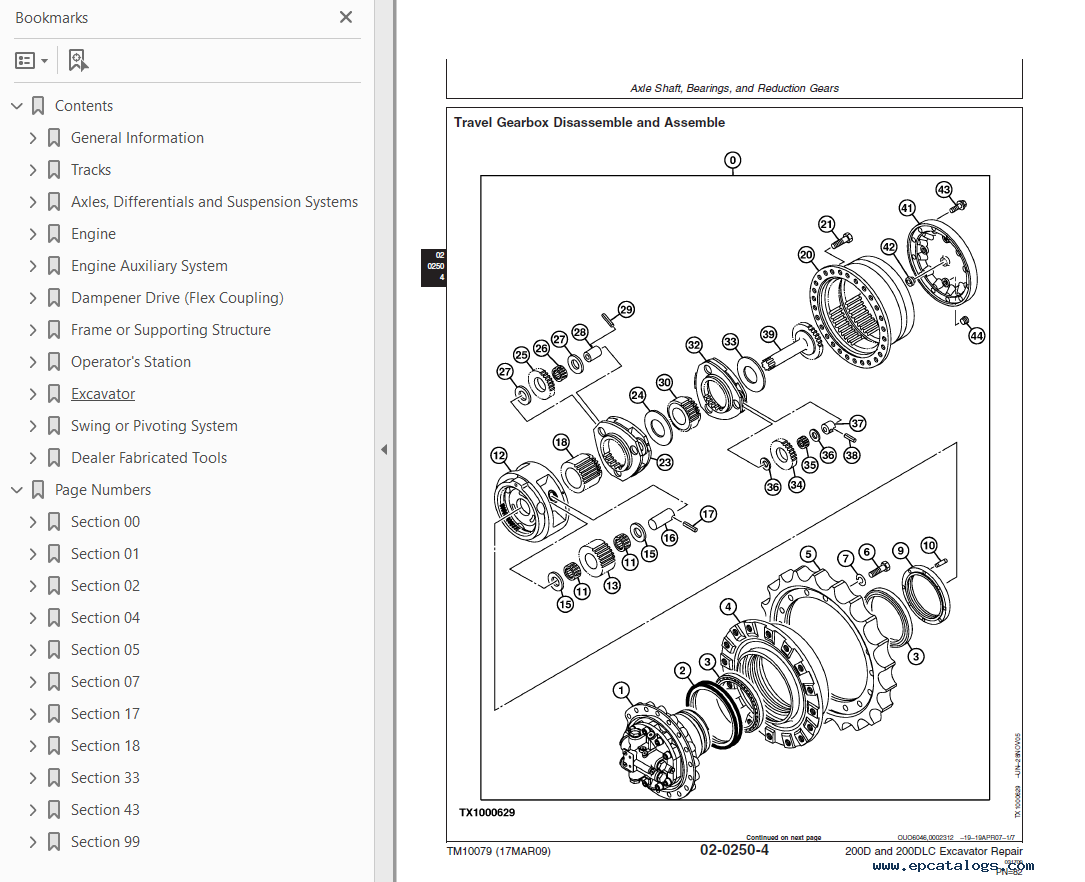Click the TX1000629 figure label
The height and width of the screenshot is (882, 1085).
point(487,812)
